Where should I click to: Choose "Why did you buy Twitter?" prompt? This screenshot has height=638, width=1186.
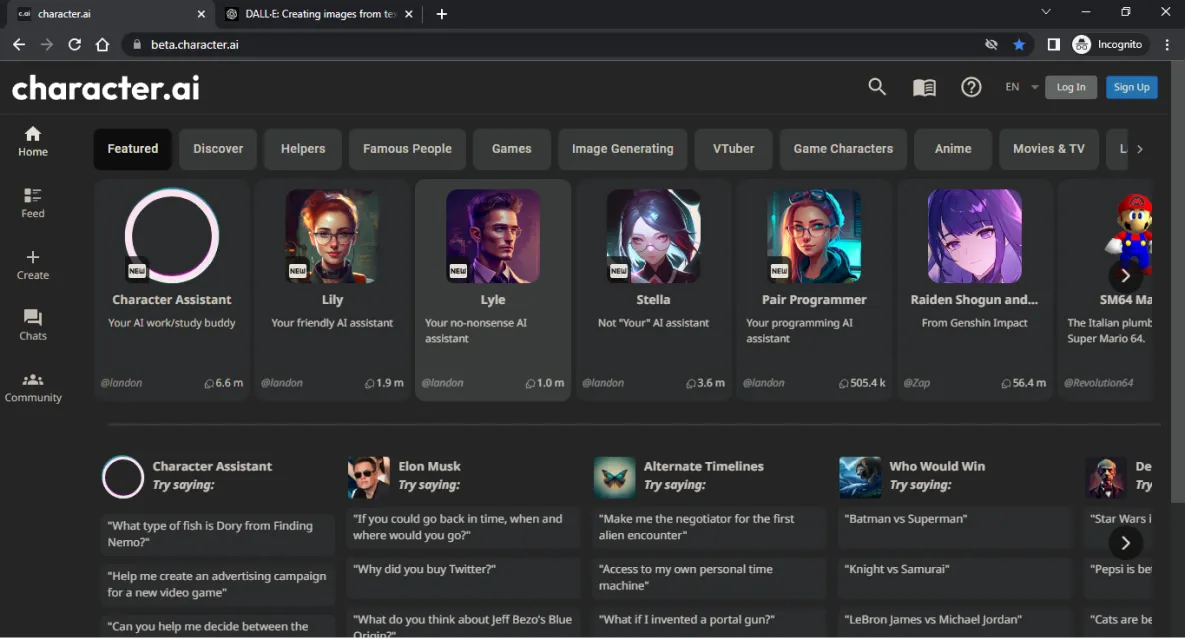point(463,577)
